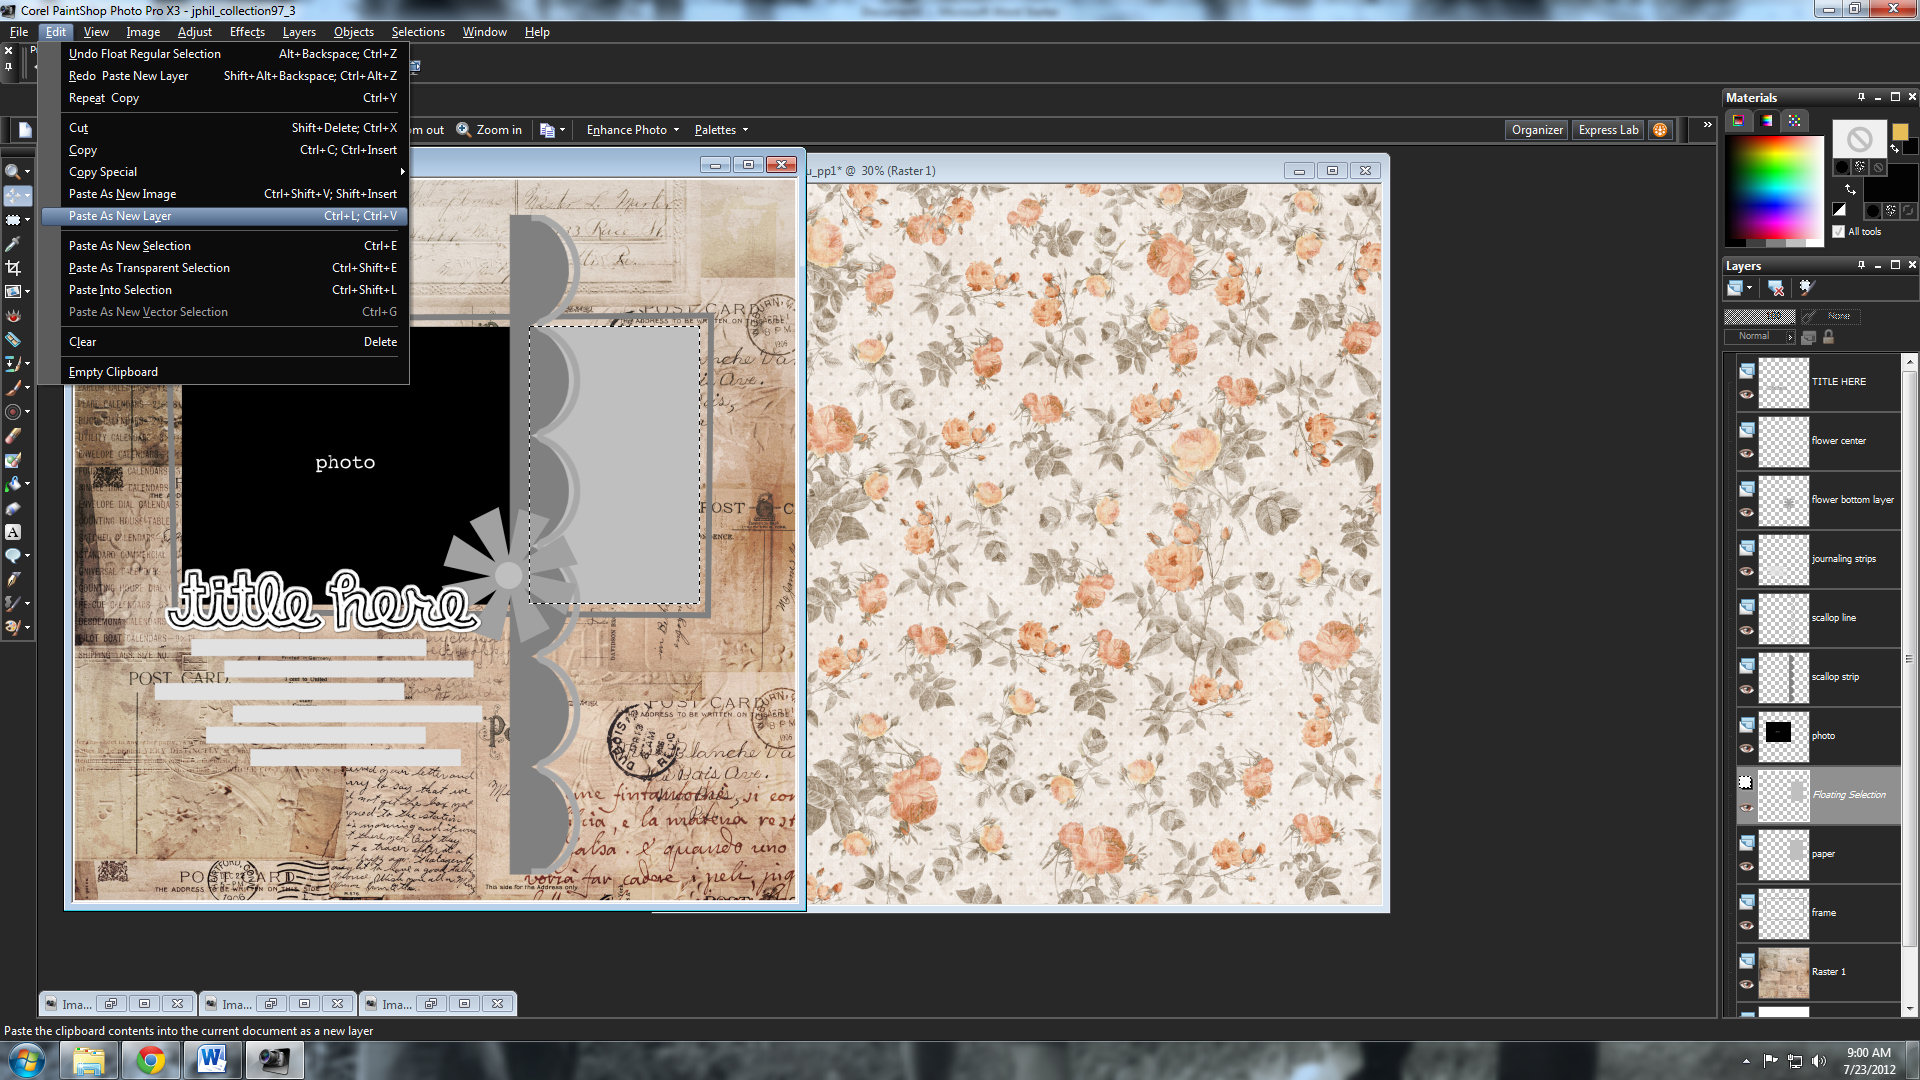
Task: Click the gold foreground color swatch
Action: (1900, 132)
